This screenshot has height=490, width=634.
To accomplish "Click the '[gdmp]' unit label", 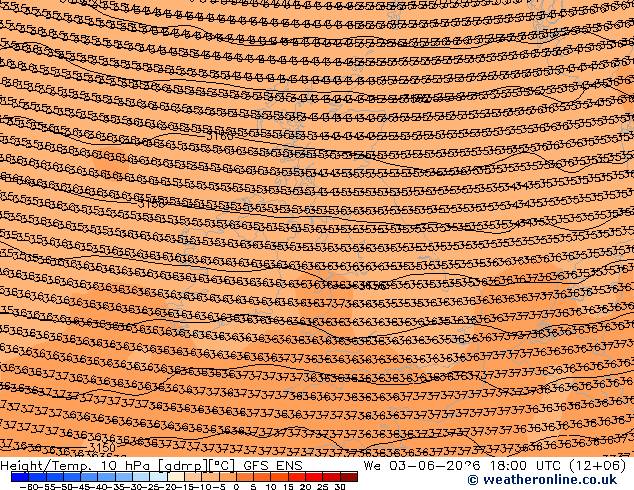I will (x=182, y=466).
